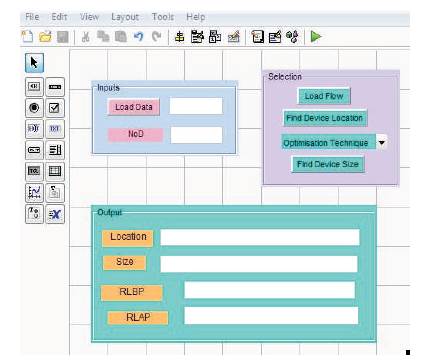Image resolution: width=432 pixels, height=364 pixels.
Task: Select the Check Box palette component
Action: pyautogui.click(x=55, y=108)
